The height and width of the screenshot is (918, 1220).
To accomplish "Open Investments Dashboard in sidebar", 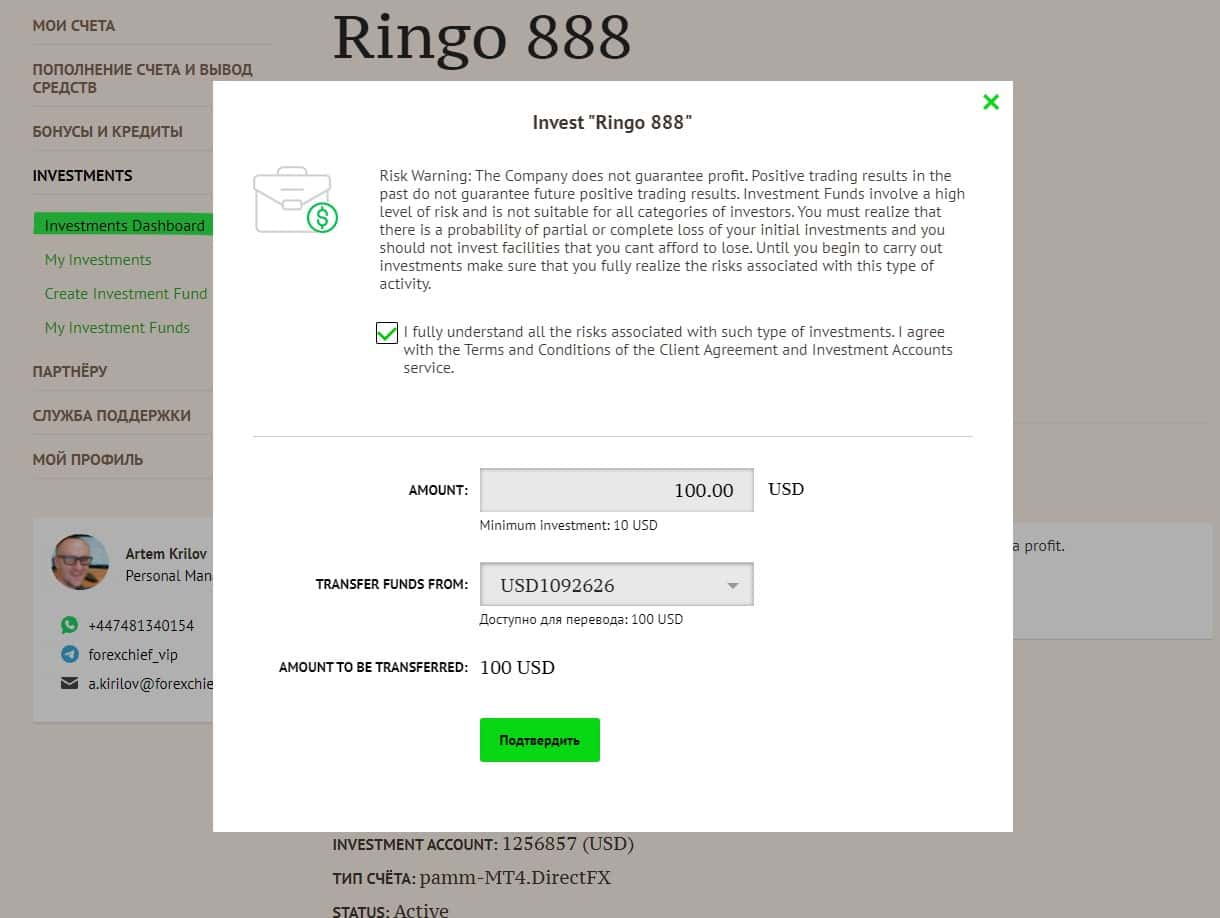I will 124,225.
